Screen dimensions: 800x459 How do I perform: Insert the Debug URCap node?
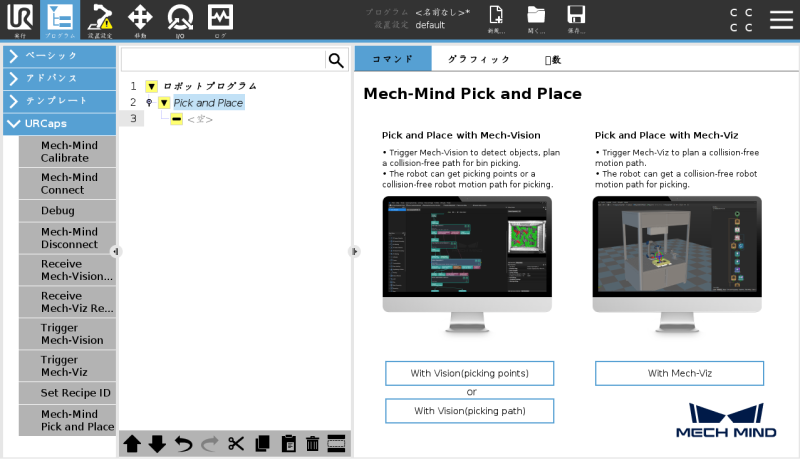67,211
